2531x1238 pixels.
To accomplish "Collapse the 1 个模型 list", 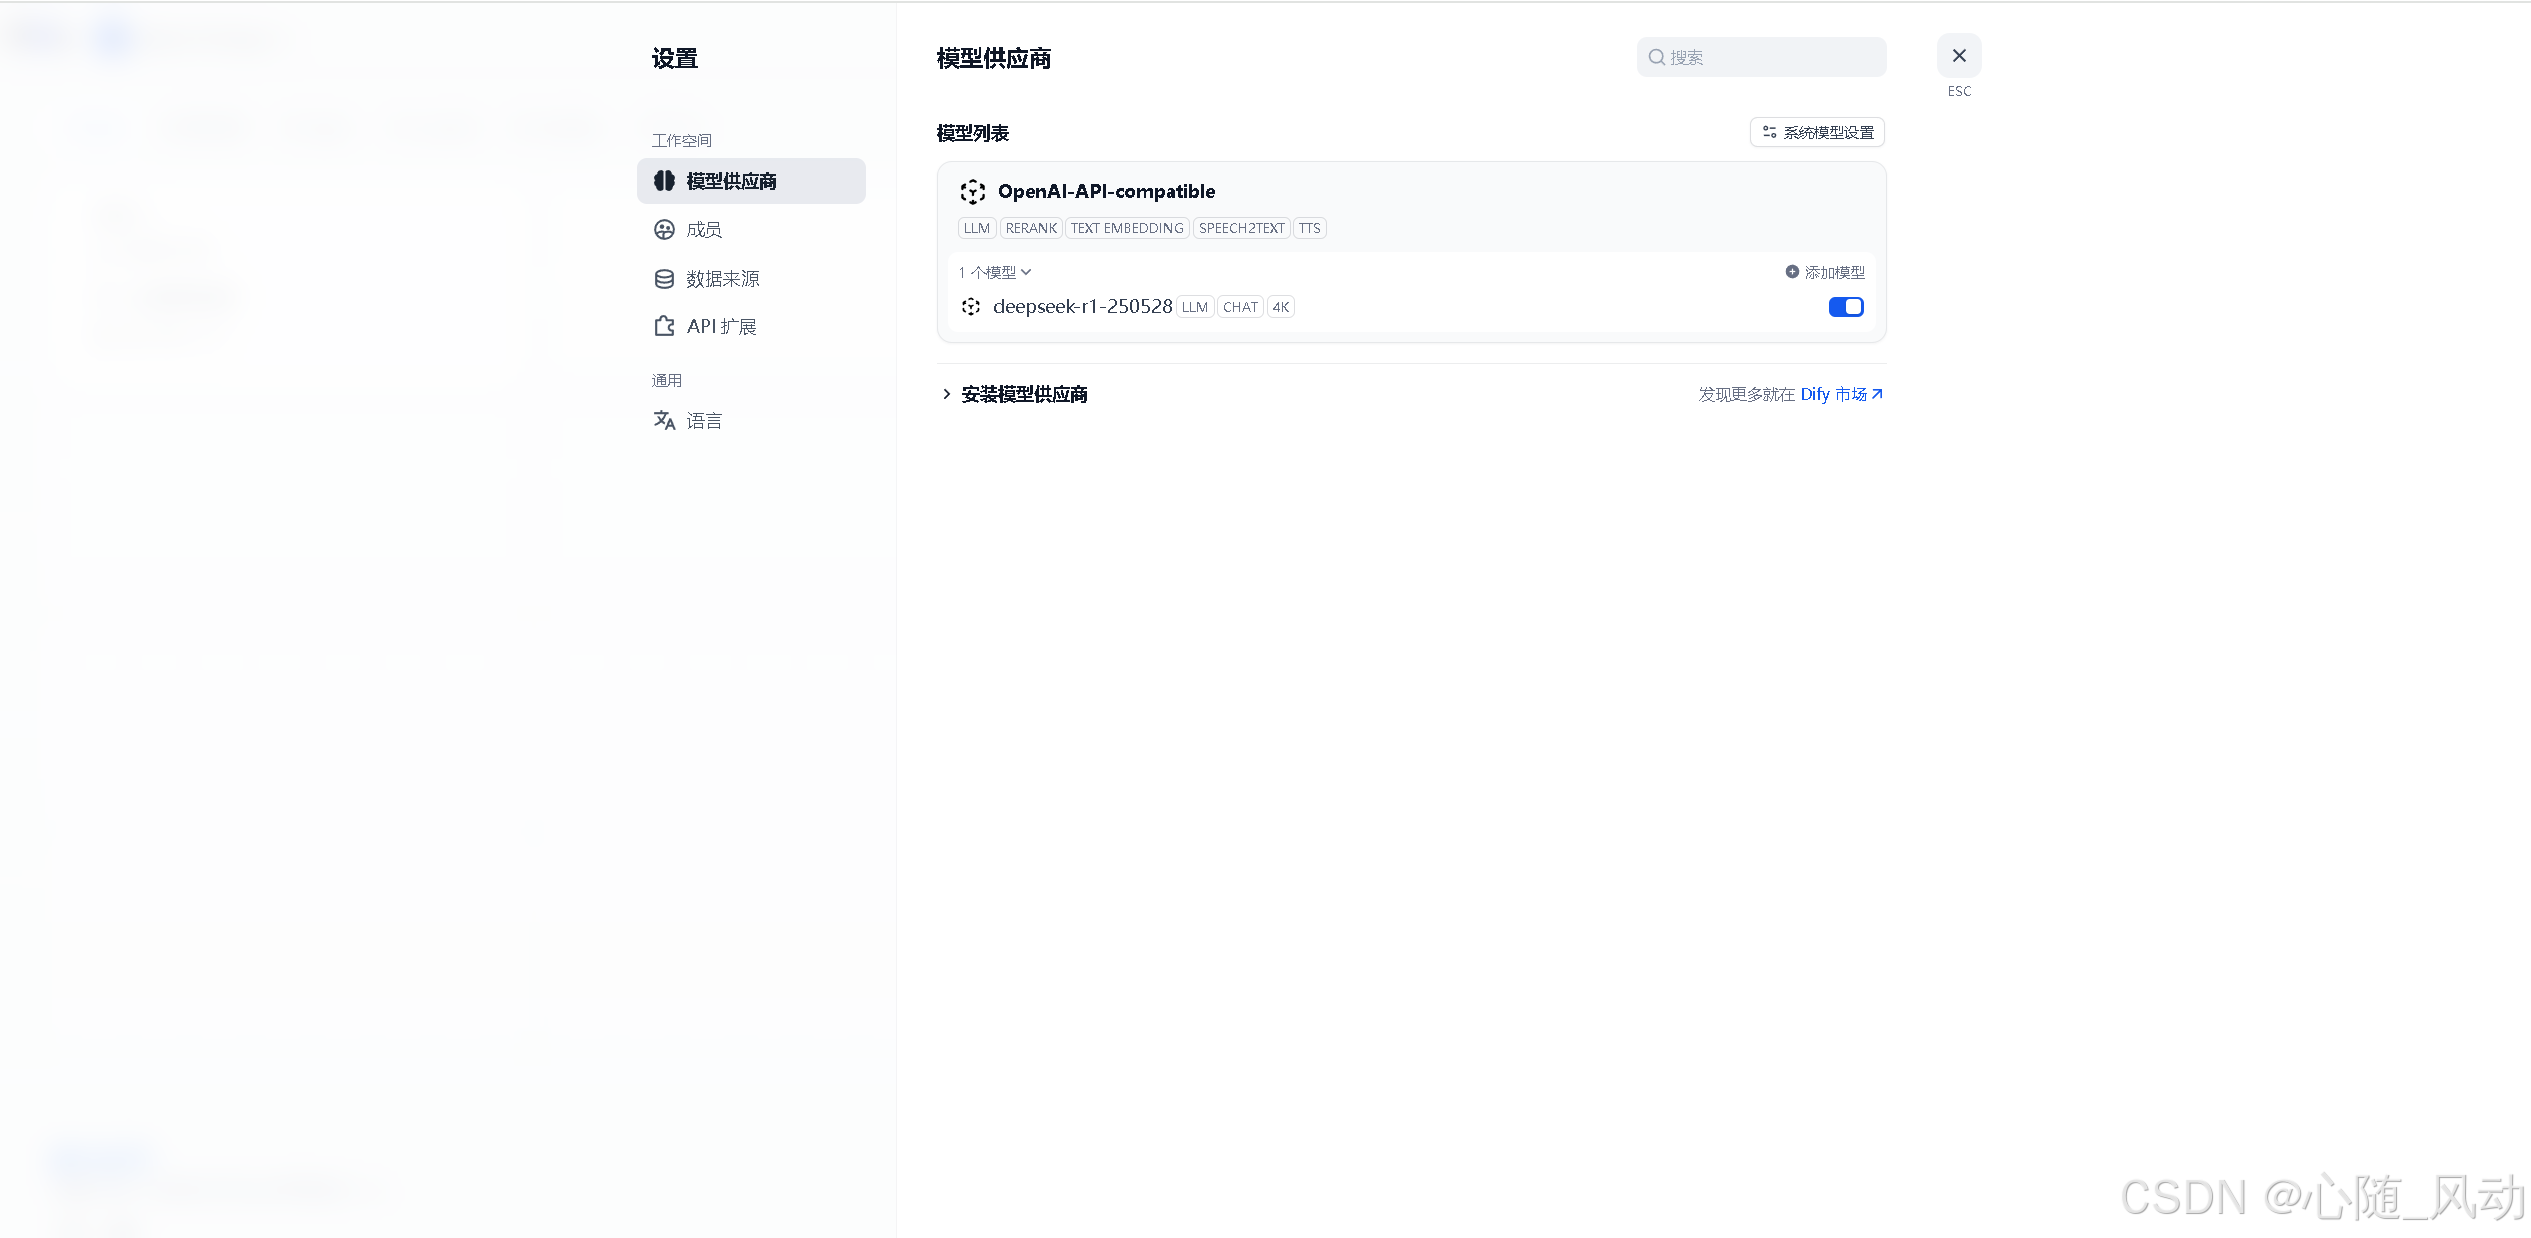I will tap(994, 272).
